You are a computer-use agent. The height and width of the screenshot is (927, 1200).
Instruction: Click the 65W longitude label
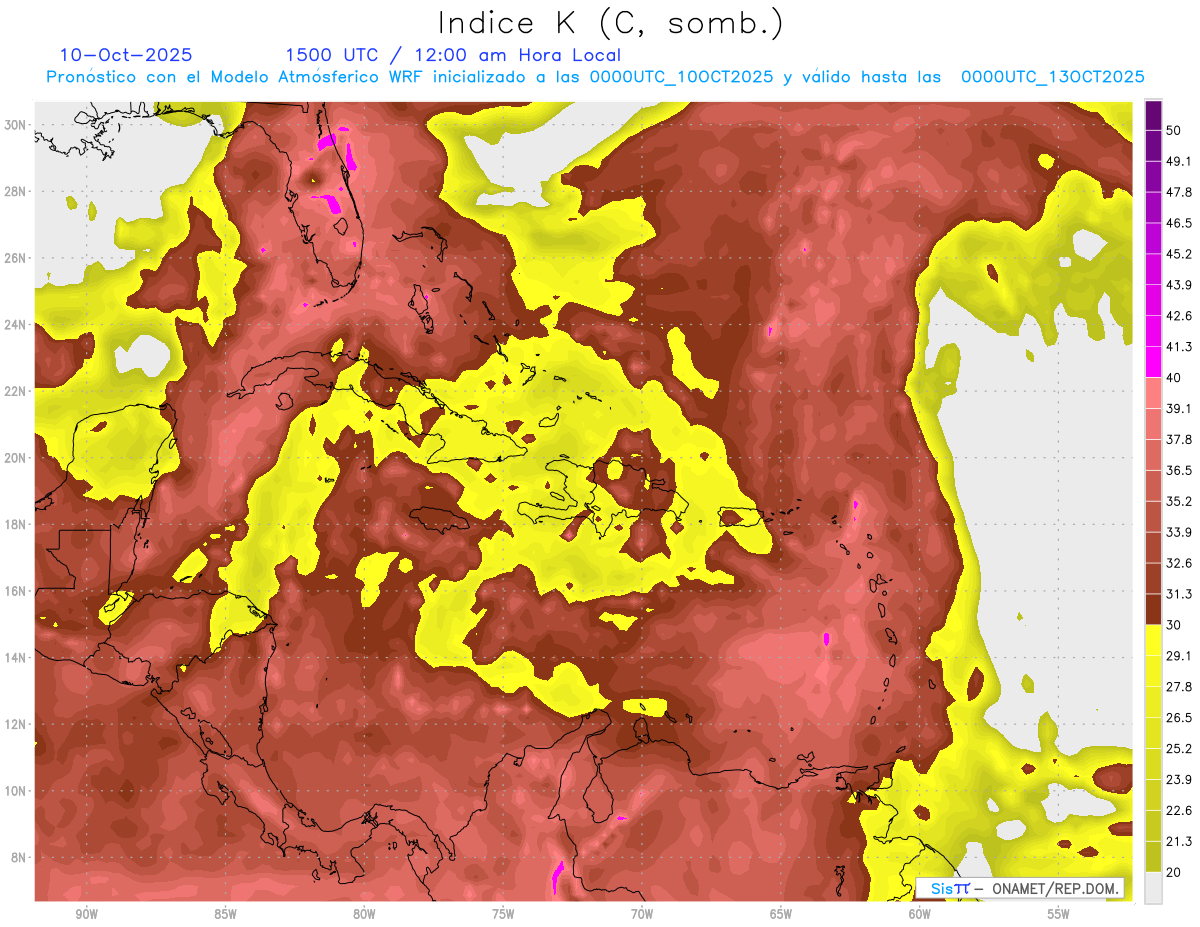point(781,914)
